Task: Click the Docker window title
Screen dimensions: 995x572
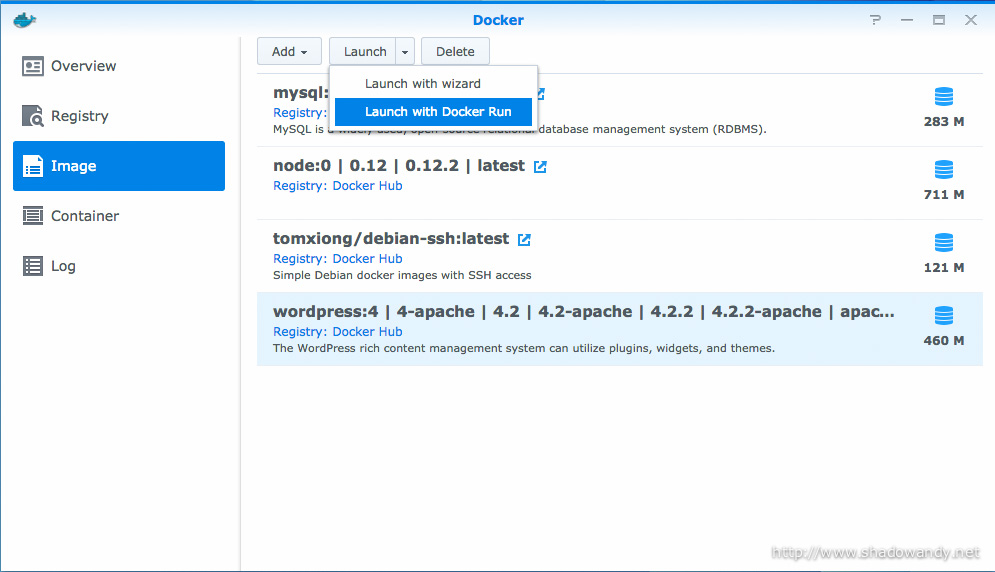Action: pyautogui.click(x=498, y=20)
